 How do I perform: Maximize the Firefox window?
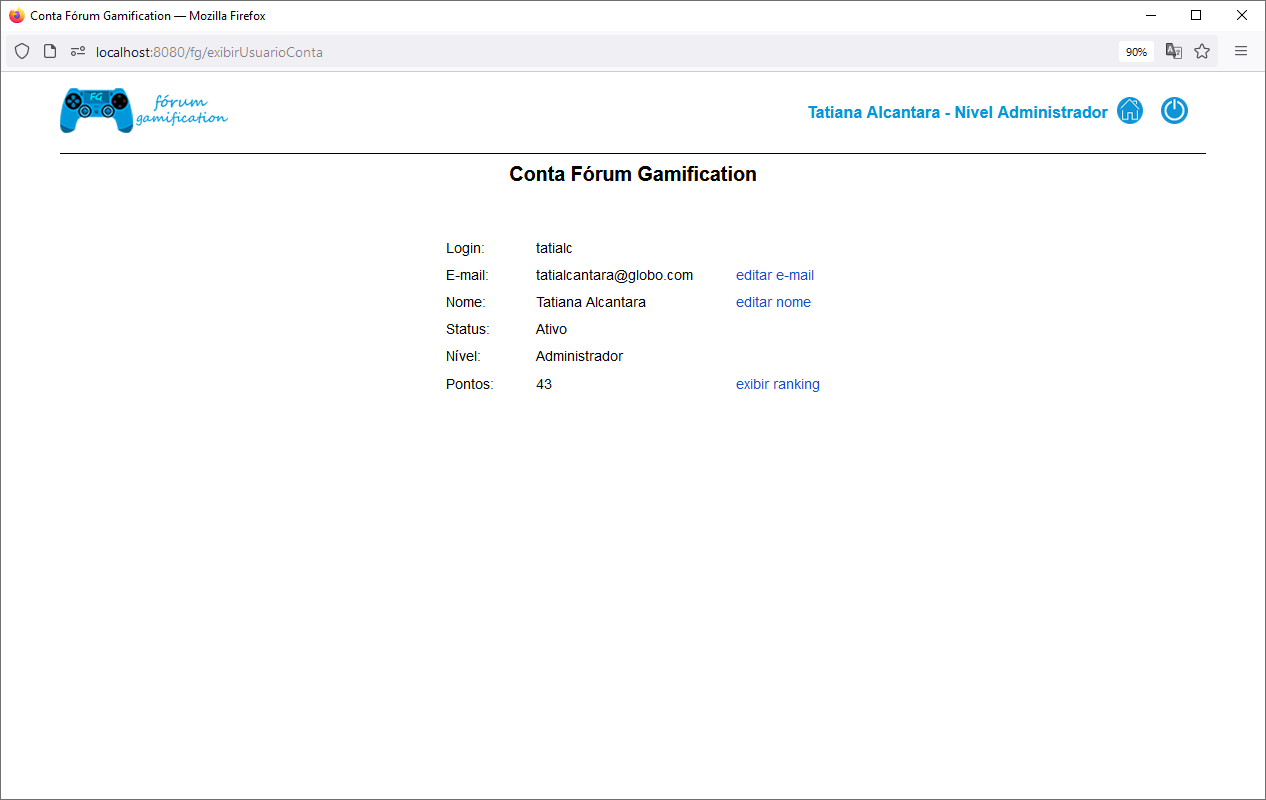pos(1196,16)
